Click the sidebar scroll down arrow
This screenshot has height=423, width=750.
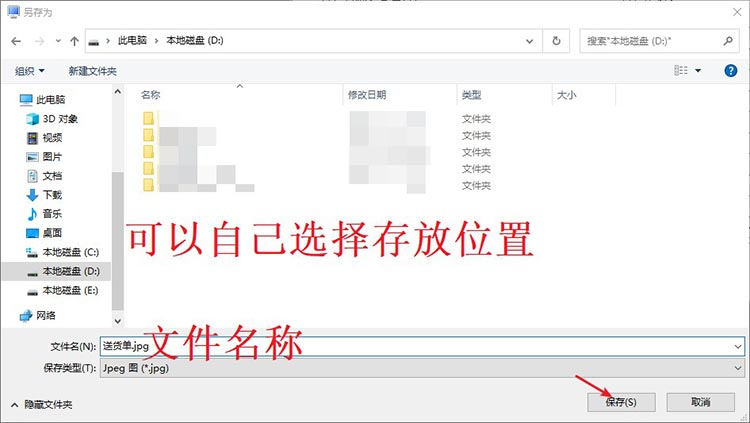pos(118,321)
